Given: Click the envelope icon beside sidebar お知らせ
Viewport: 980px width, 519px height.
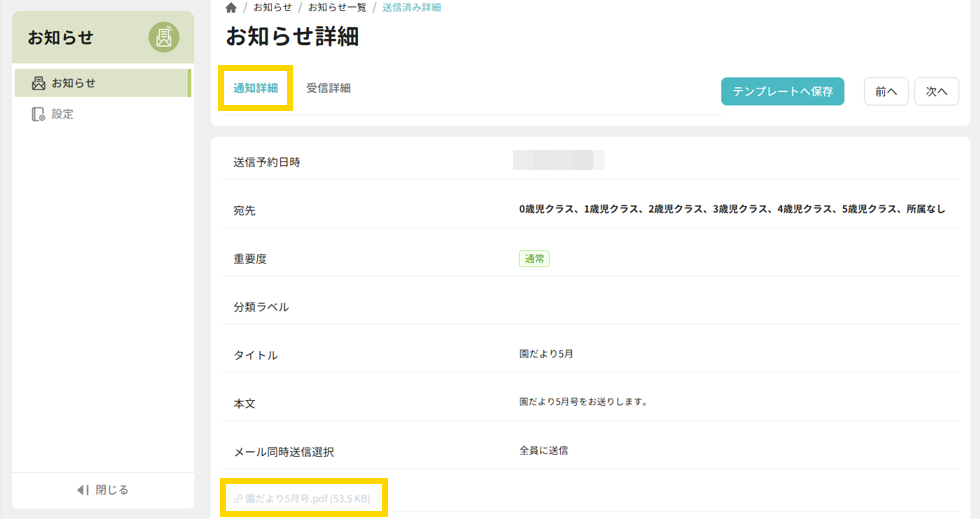Looking at the screenshot, I should [38, 83].
